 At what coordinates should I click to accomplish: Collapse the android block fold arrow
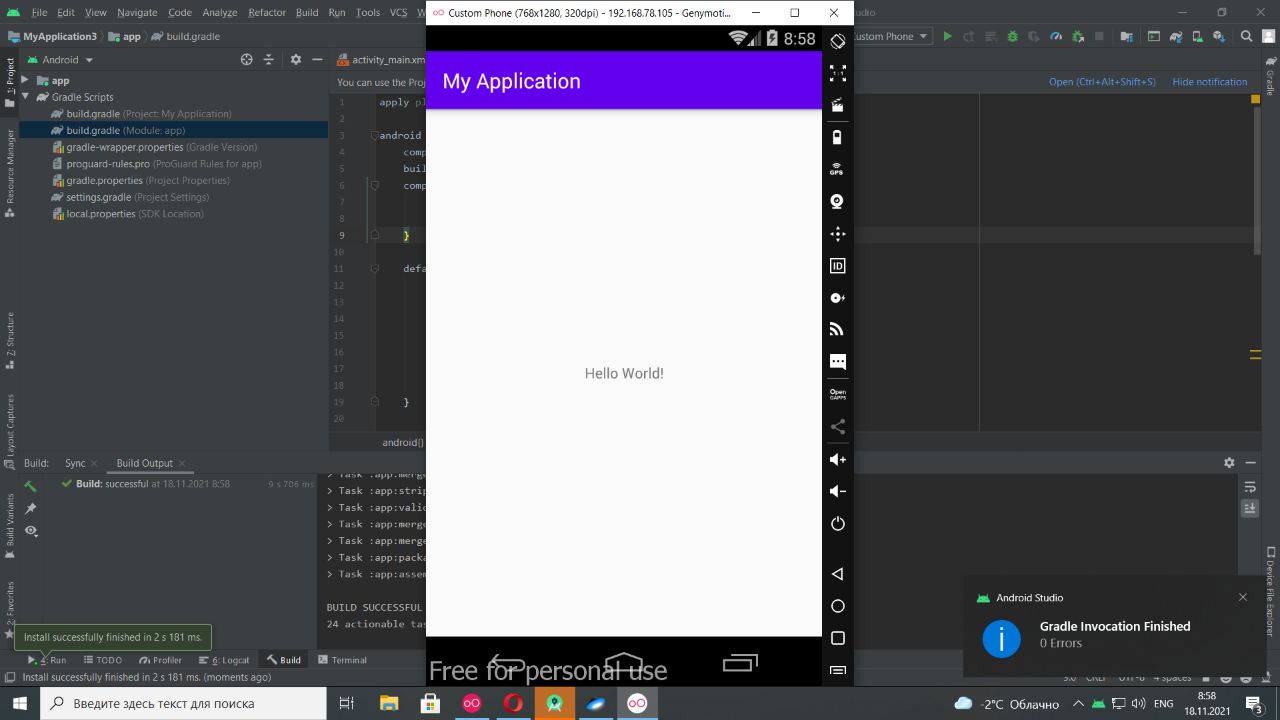tap(374, 135)
